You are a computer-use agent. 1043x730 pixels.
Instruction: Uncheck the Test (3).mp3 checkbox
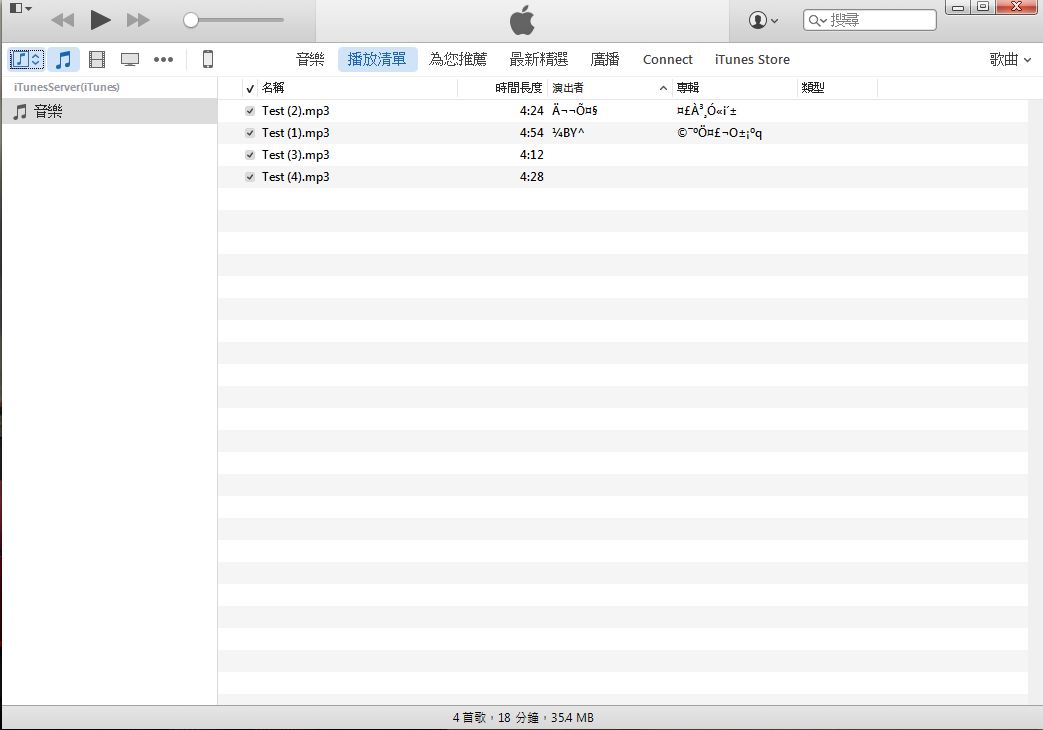tap(250, 155)
